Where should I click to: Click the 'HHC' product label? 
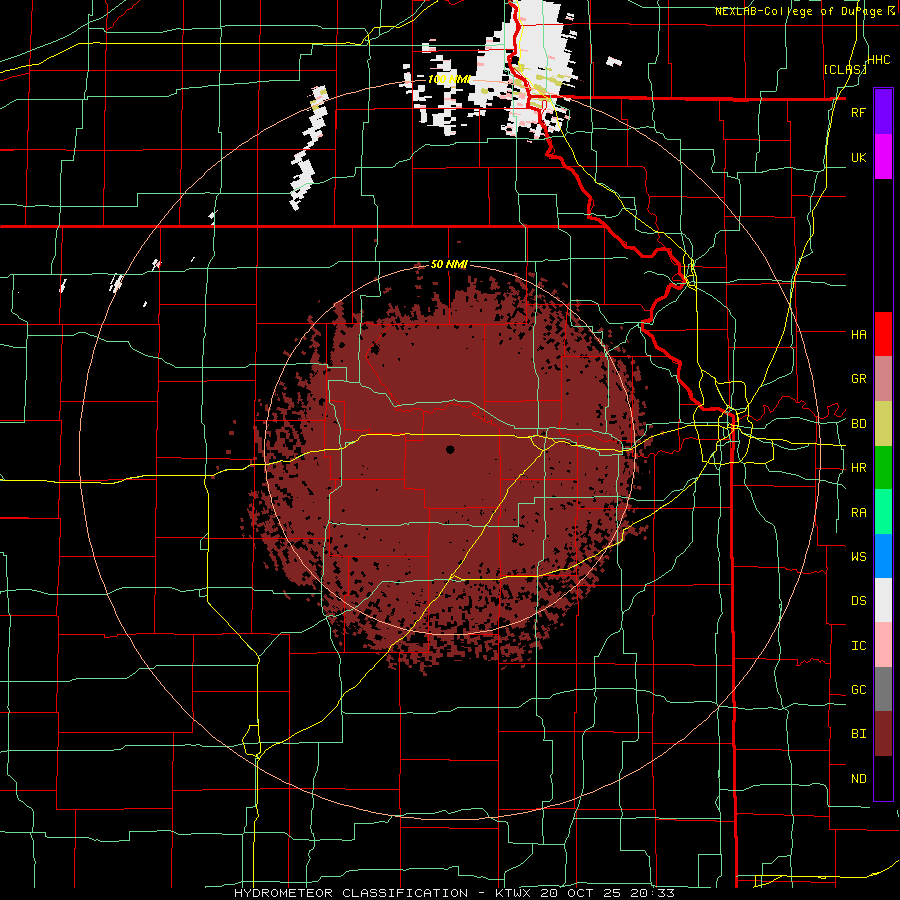(x=879, y=60)
